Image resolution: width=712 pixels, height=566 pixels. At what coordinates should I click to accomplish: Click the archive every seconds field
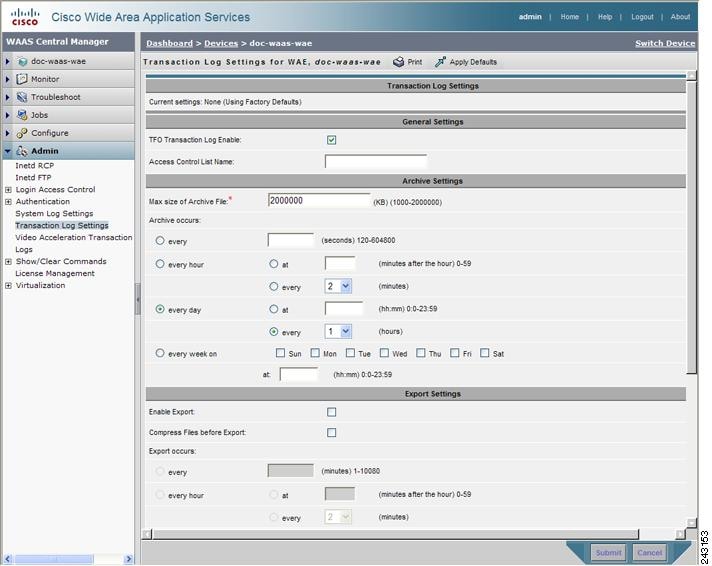coord(291,240)
